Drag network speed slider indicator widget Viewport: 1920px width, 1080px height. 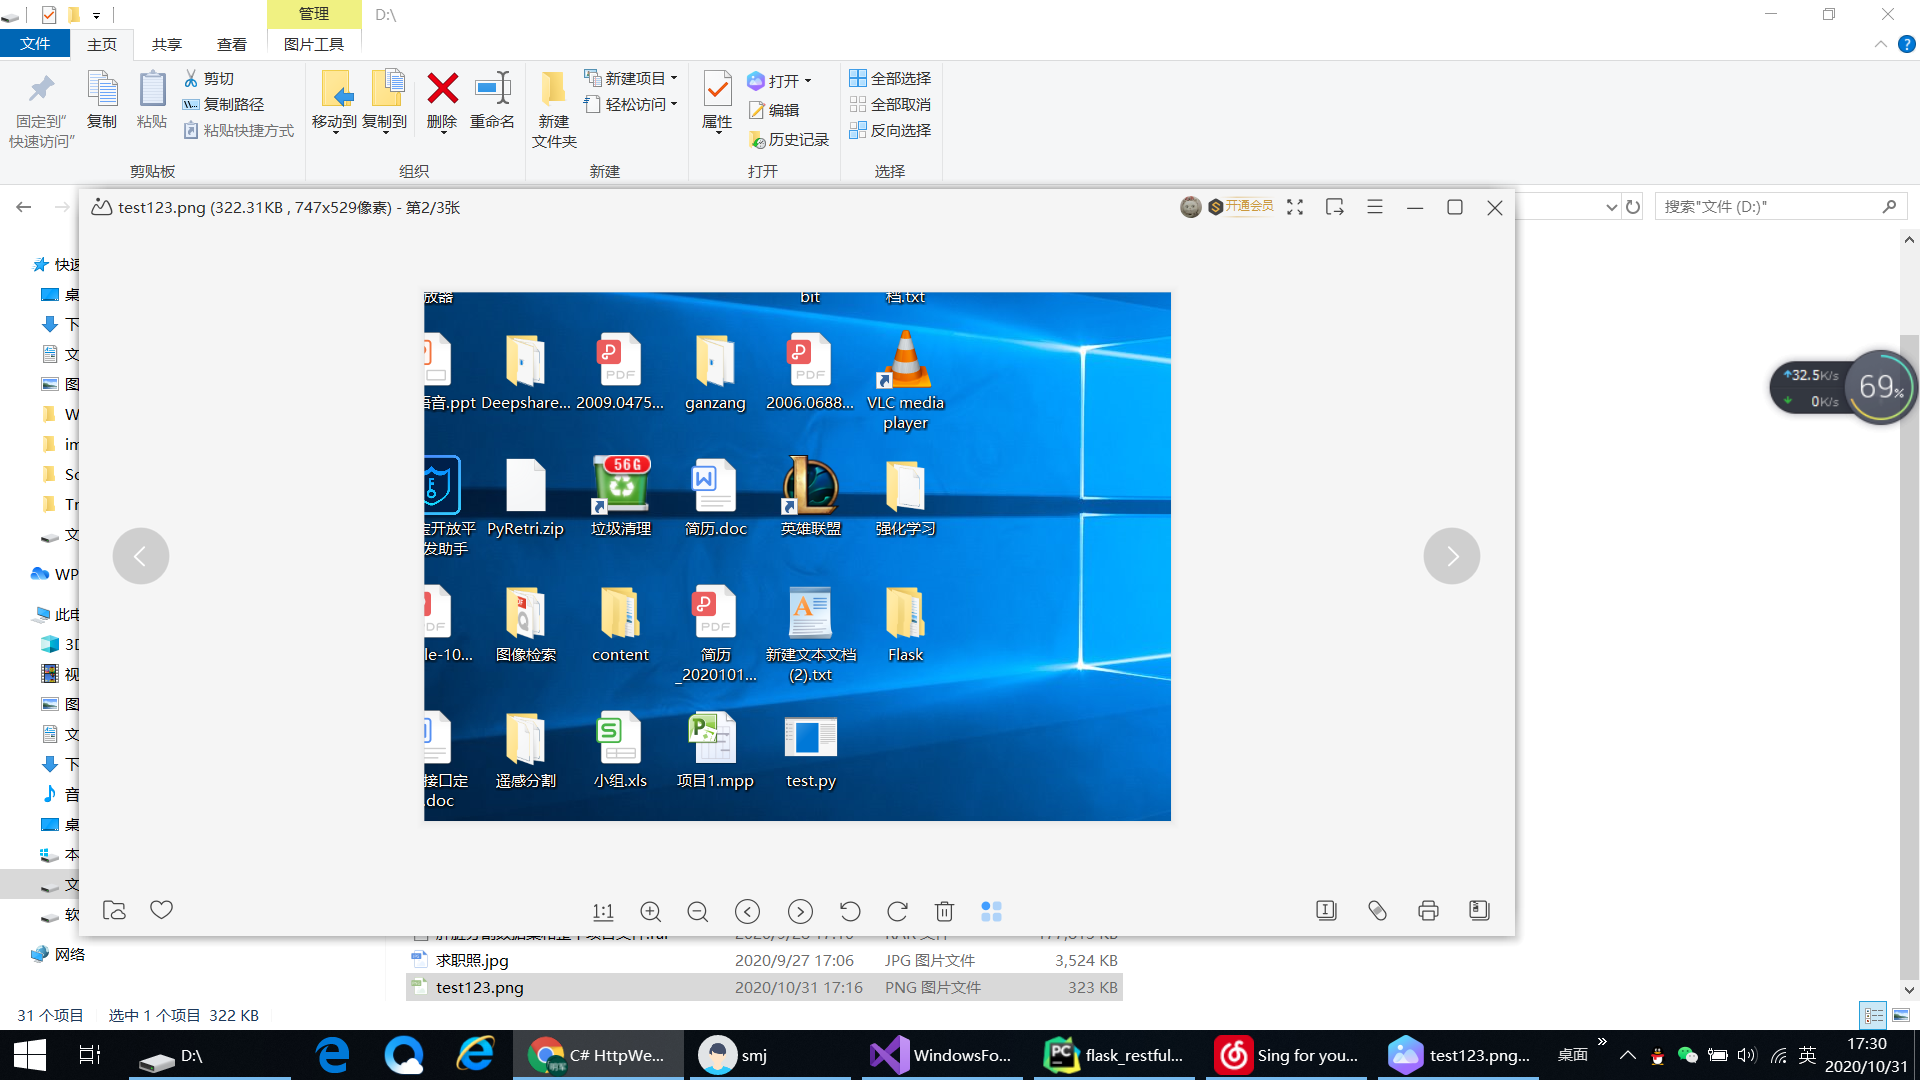pos(1837,386)
